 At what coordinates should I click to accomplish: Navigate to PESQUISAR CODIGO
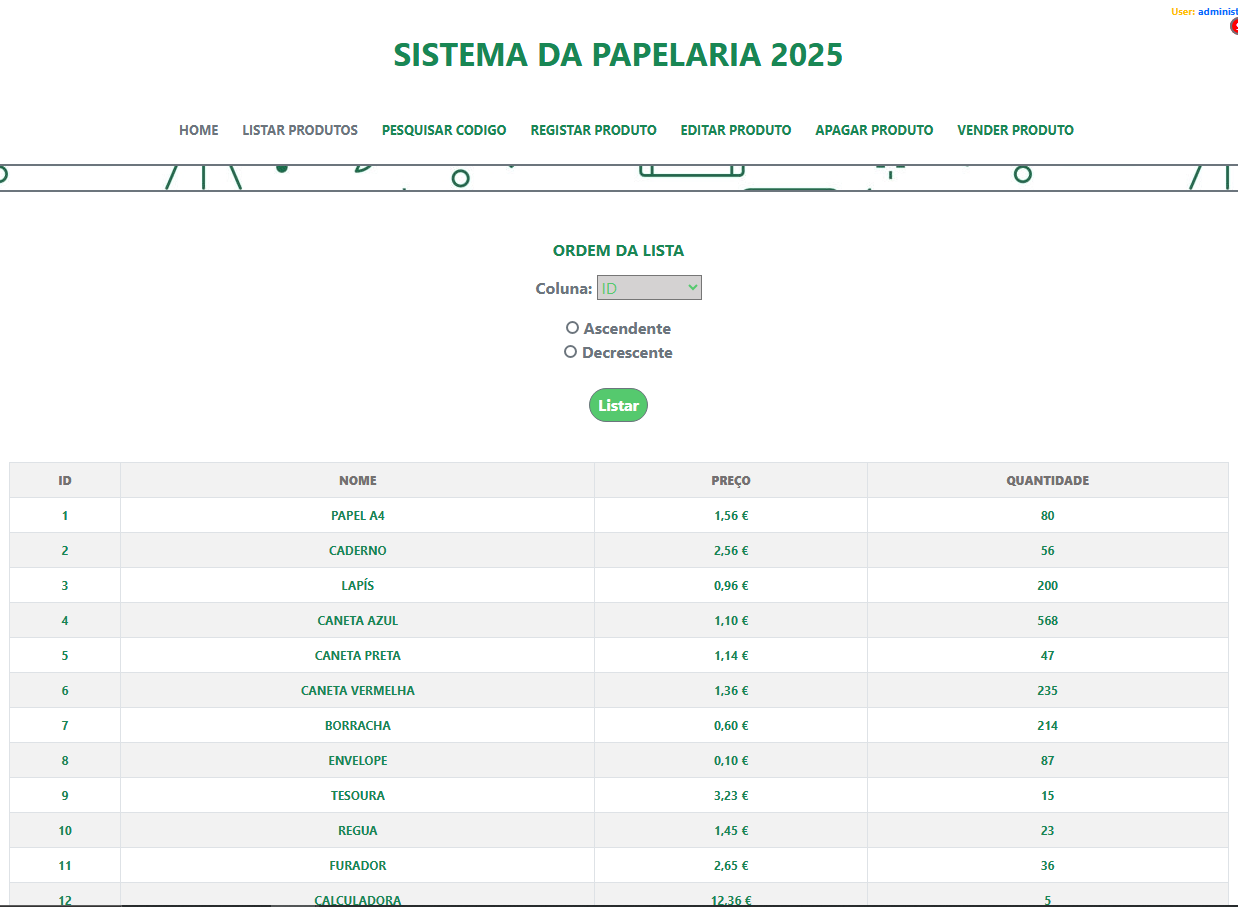click(444, 130)
